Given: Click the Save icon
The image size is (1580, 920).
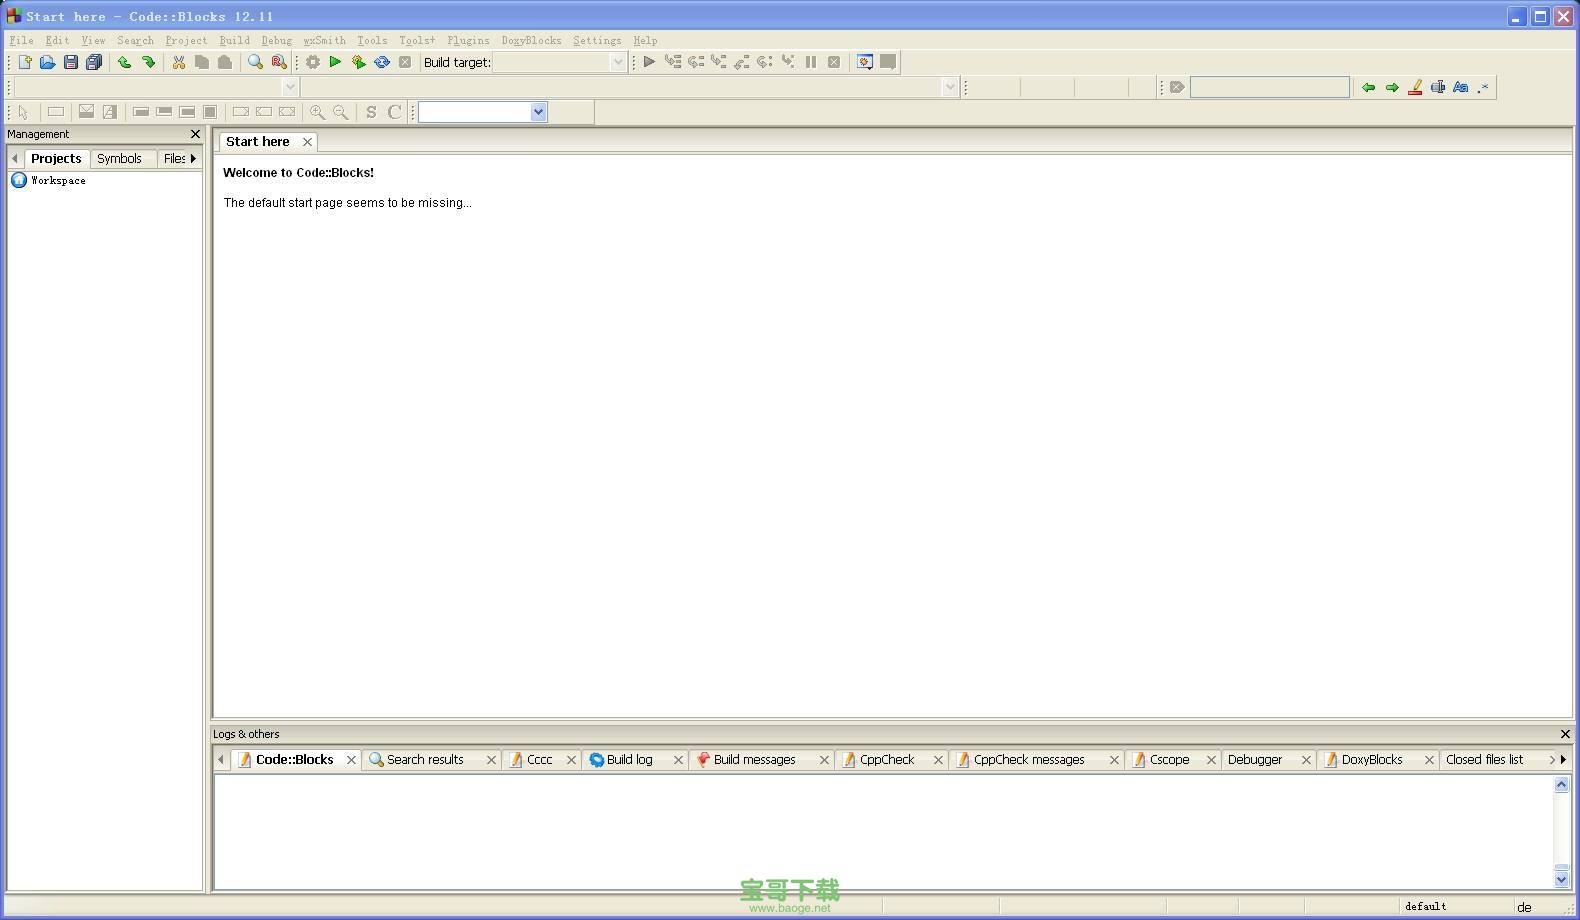Looking at the screenshot, I should tap(70, 62).
